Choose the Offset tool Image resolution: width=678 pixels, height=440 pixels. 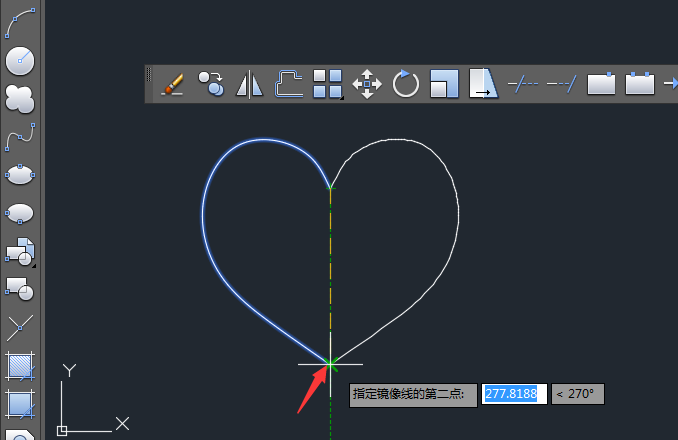pos(288,84)
